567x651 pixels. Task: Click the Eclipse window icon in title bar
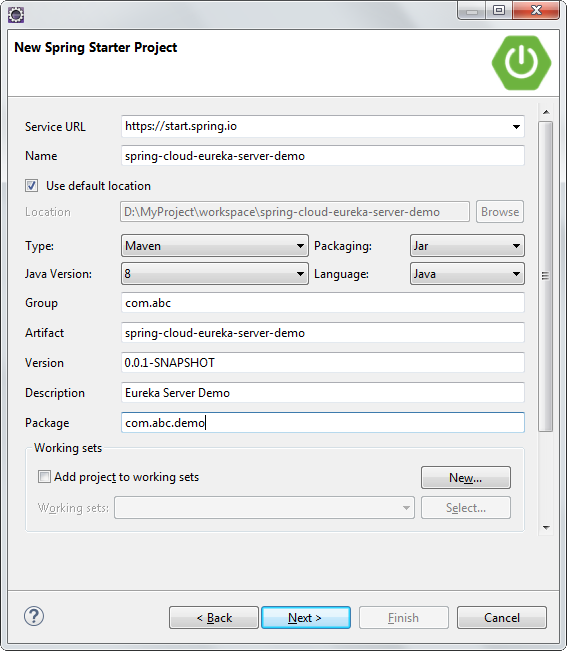pyautogui.click(x=16, y=15)
